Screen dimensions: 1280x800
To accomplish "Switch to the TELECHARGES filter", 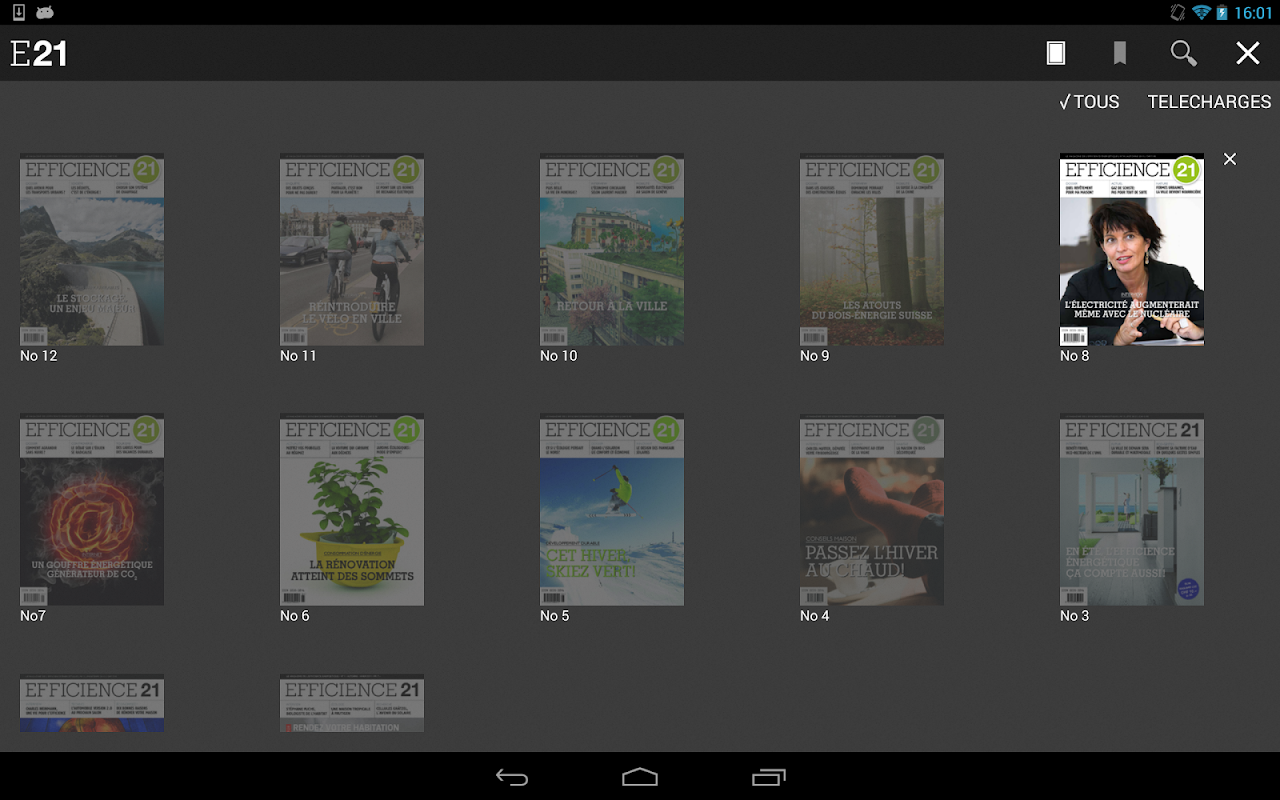I will [1209, 102].
